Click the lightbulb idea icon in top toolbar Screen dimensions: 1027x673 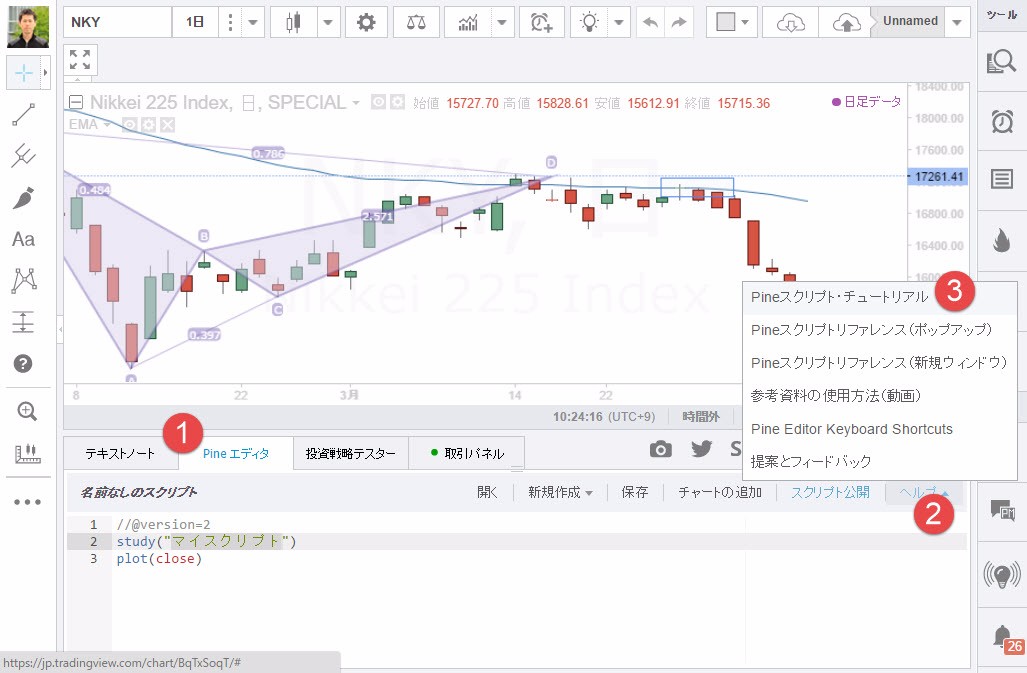(x=589, y=22)
